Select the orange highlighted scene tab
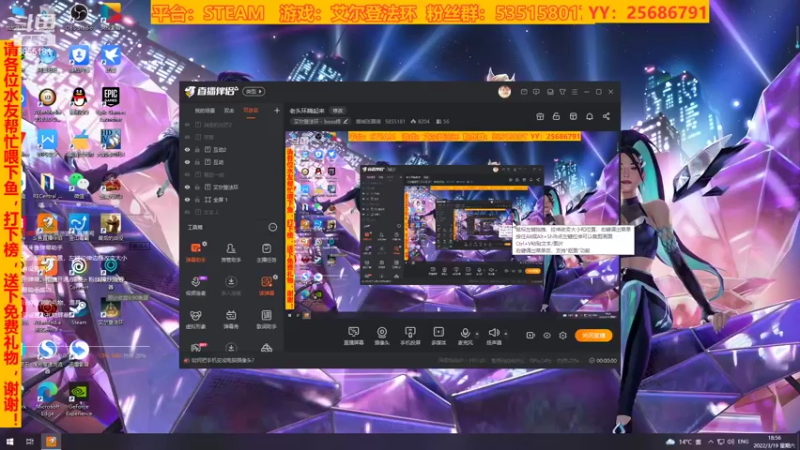The image size is (800, 450). [x=251, y=111]
